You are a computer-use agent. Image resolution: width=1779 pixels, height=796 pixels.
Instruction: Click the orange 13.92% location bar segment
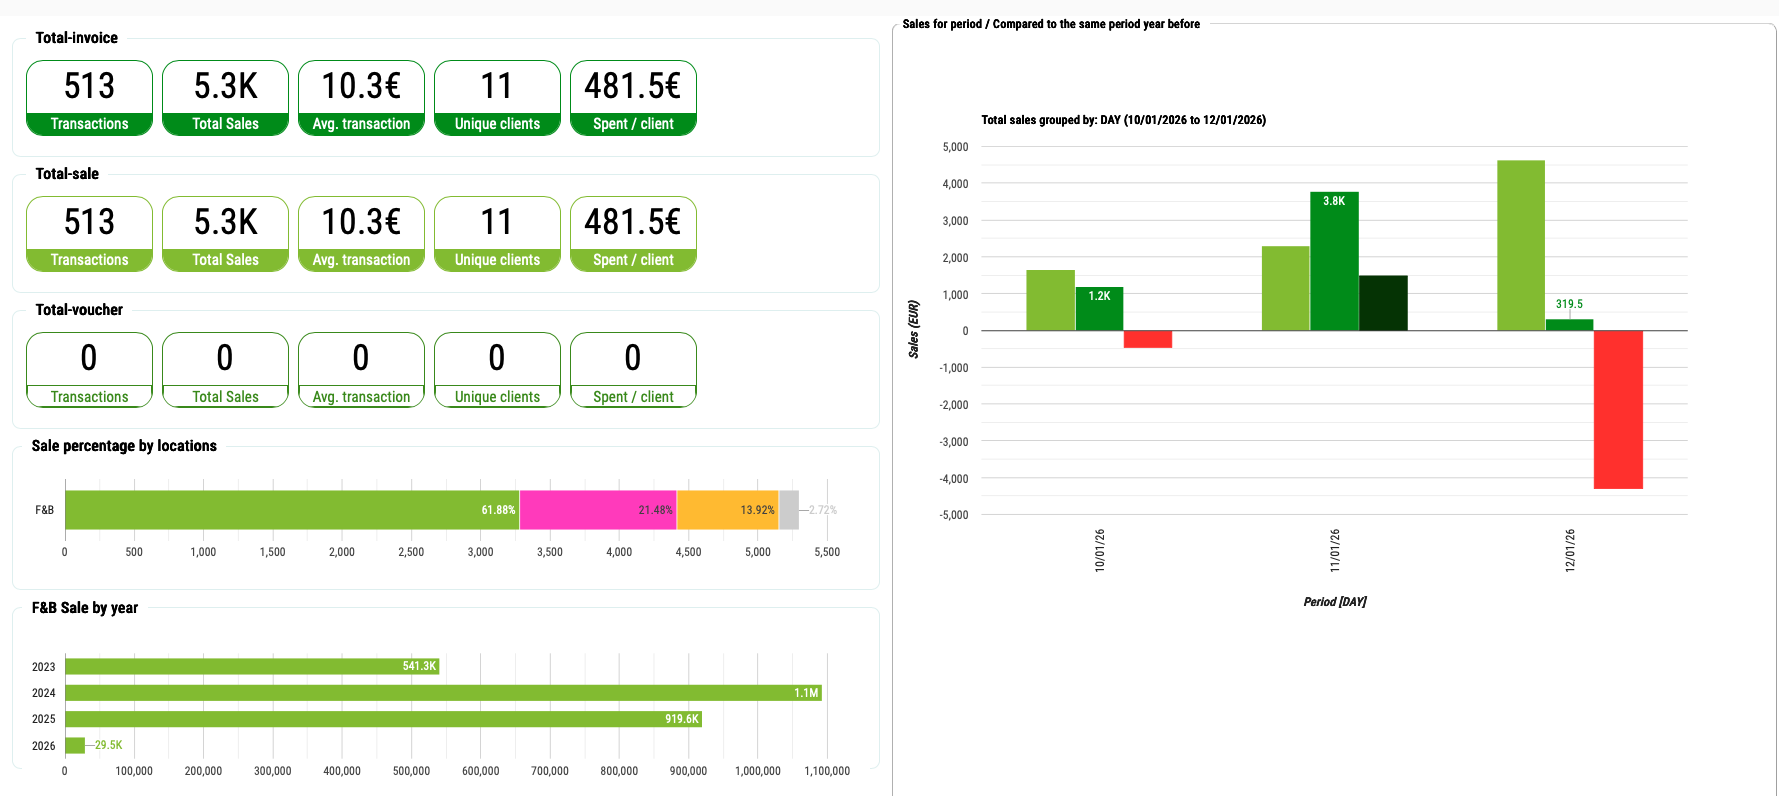click(x=727, y=510)
